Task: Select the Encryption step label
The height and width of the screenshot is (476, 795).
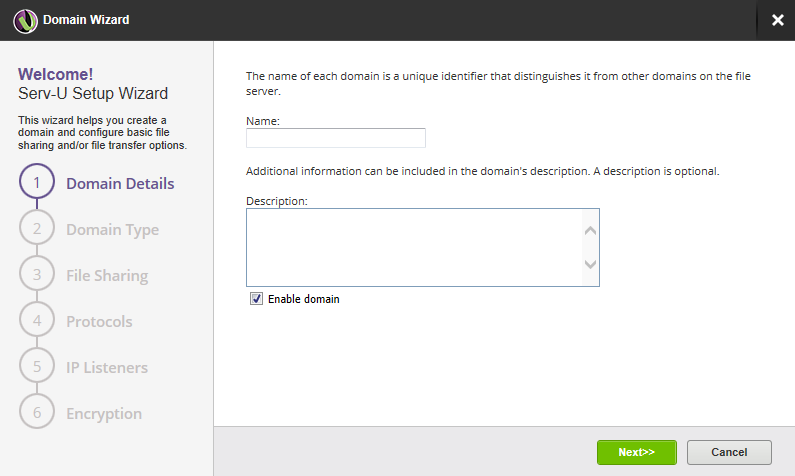Action: pos(104,414)
